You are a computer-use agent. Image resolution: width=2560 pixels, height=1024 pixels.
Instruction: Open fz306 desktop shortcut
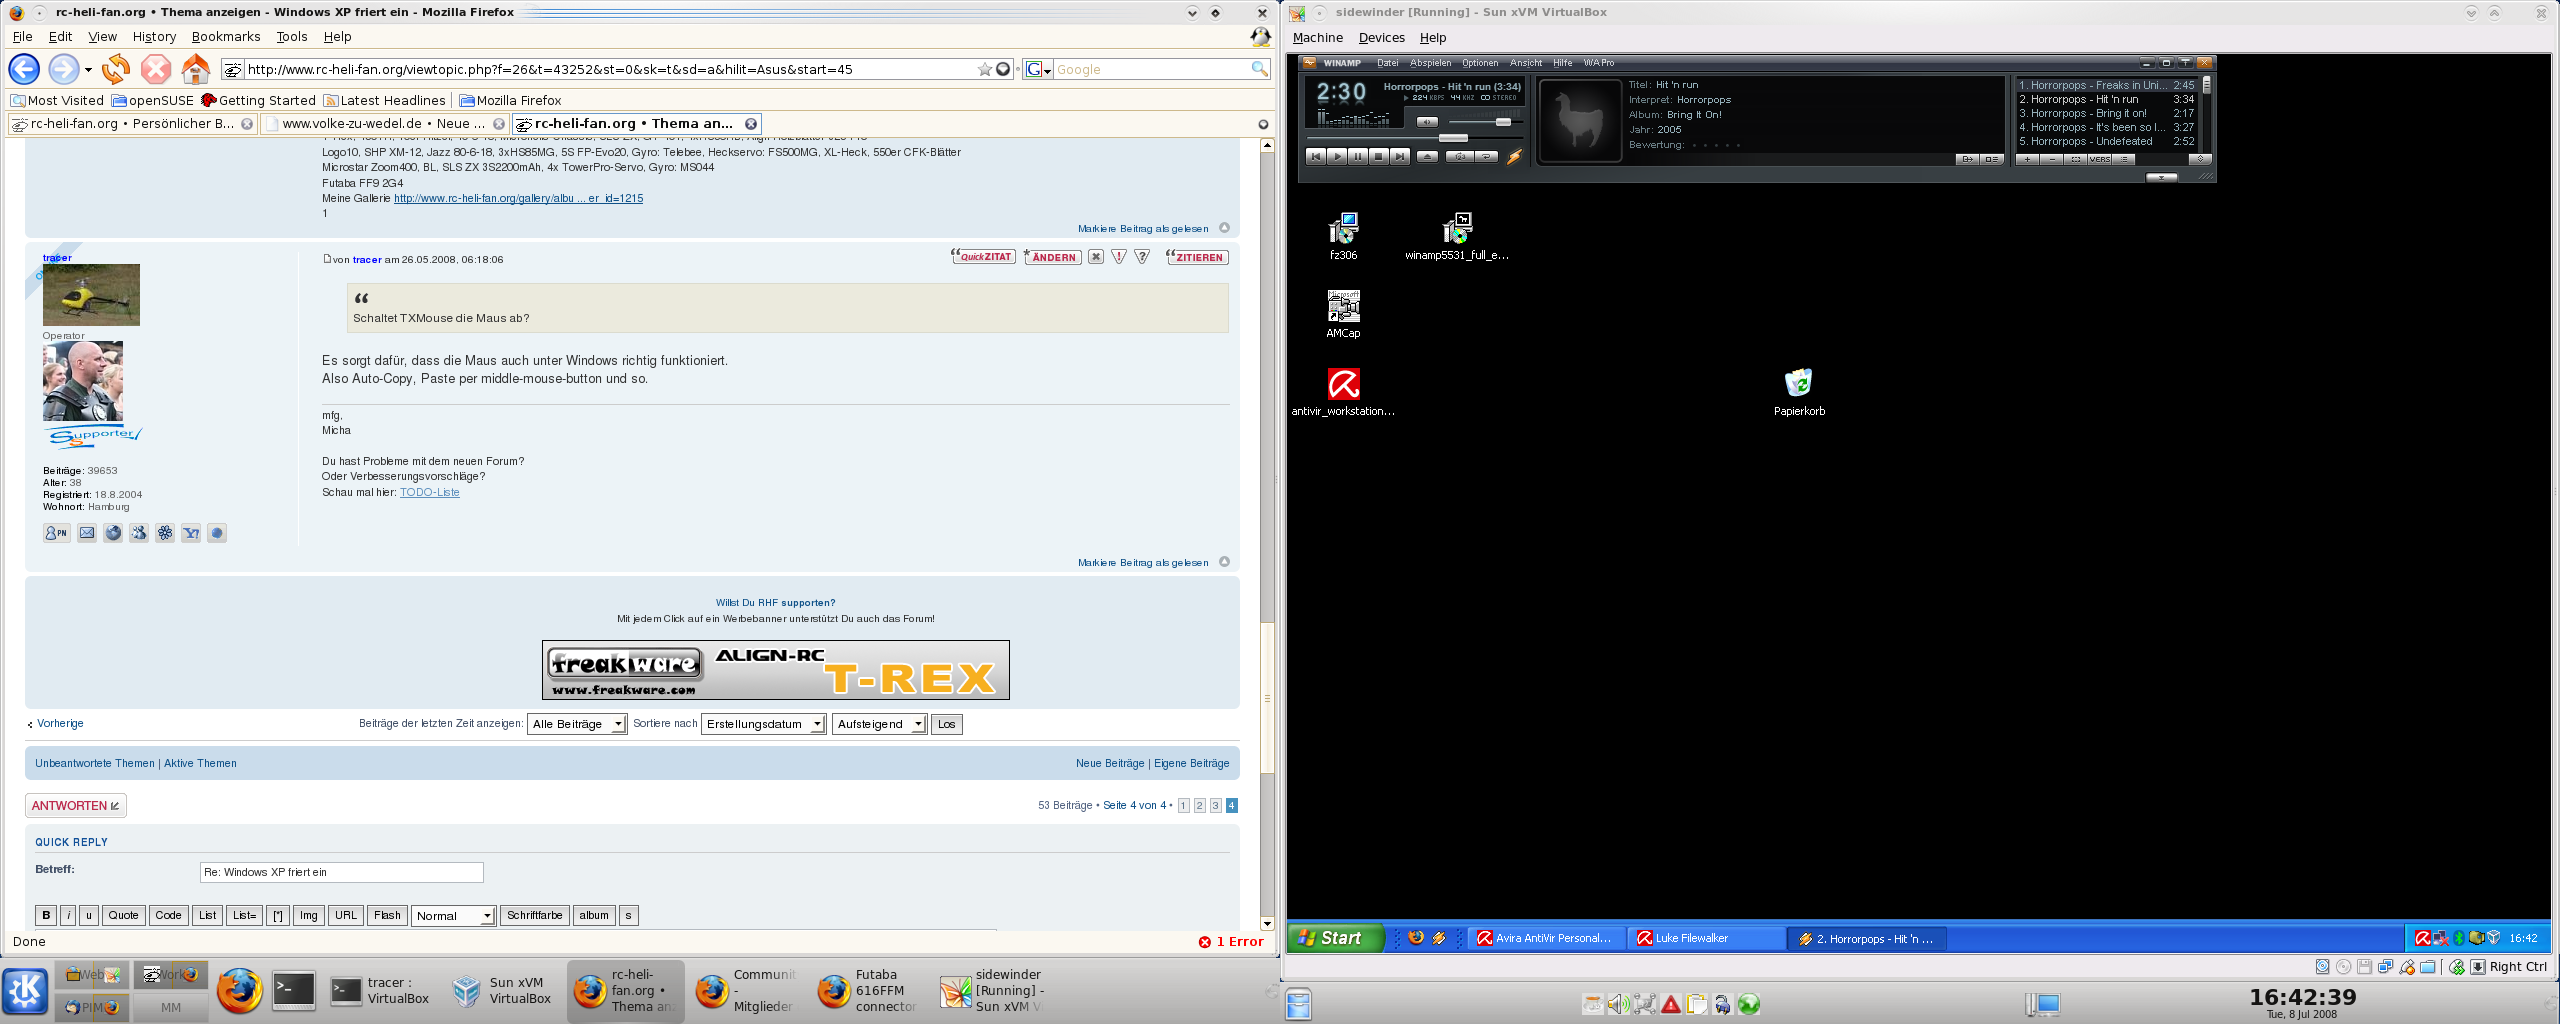pyautogui.click(x=1343, y=236)
